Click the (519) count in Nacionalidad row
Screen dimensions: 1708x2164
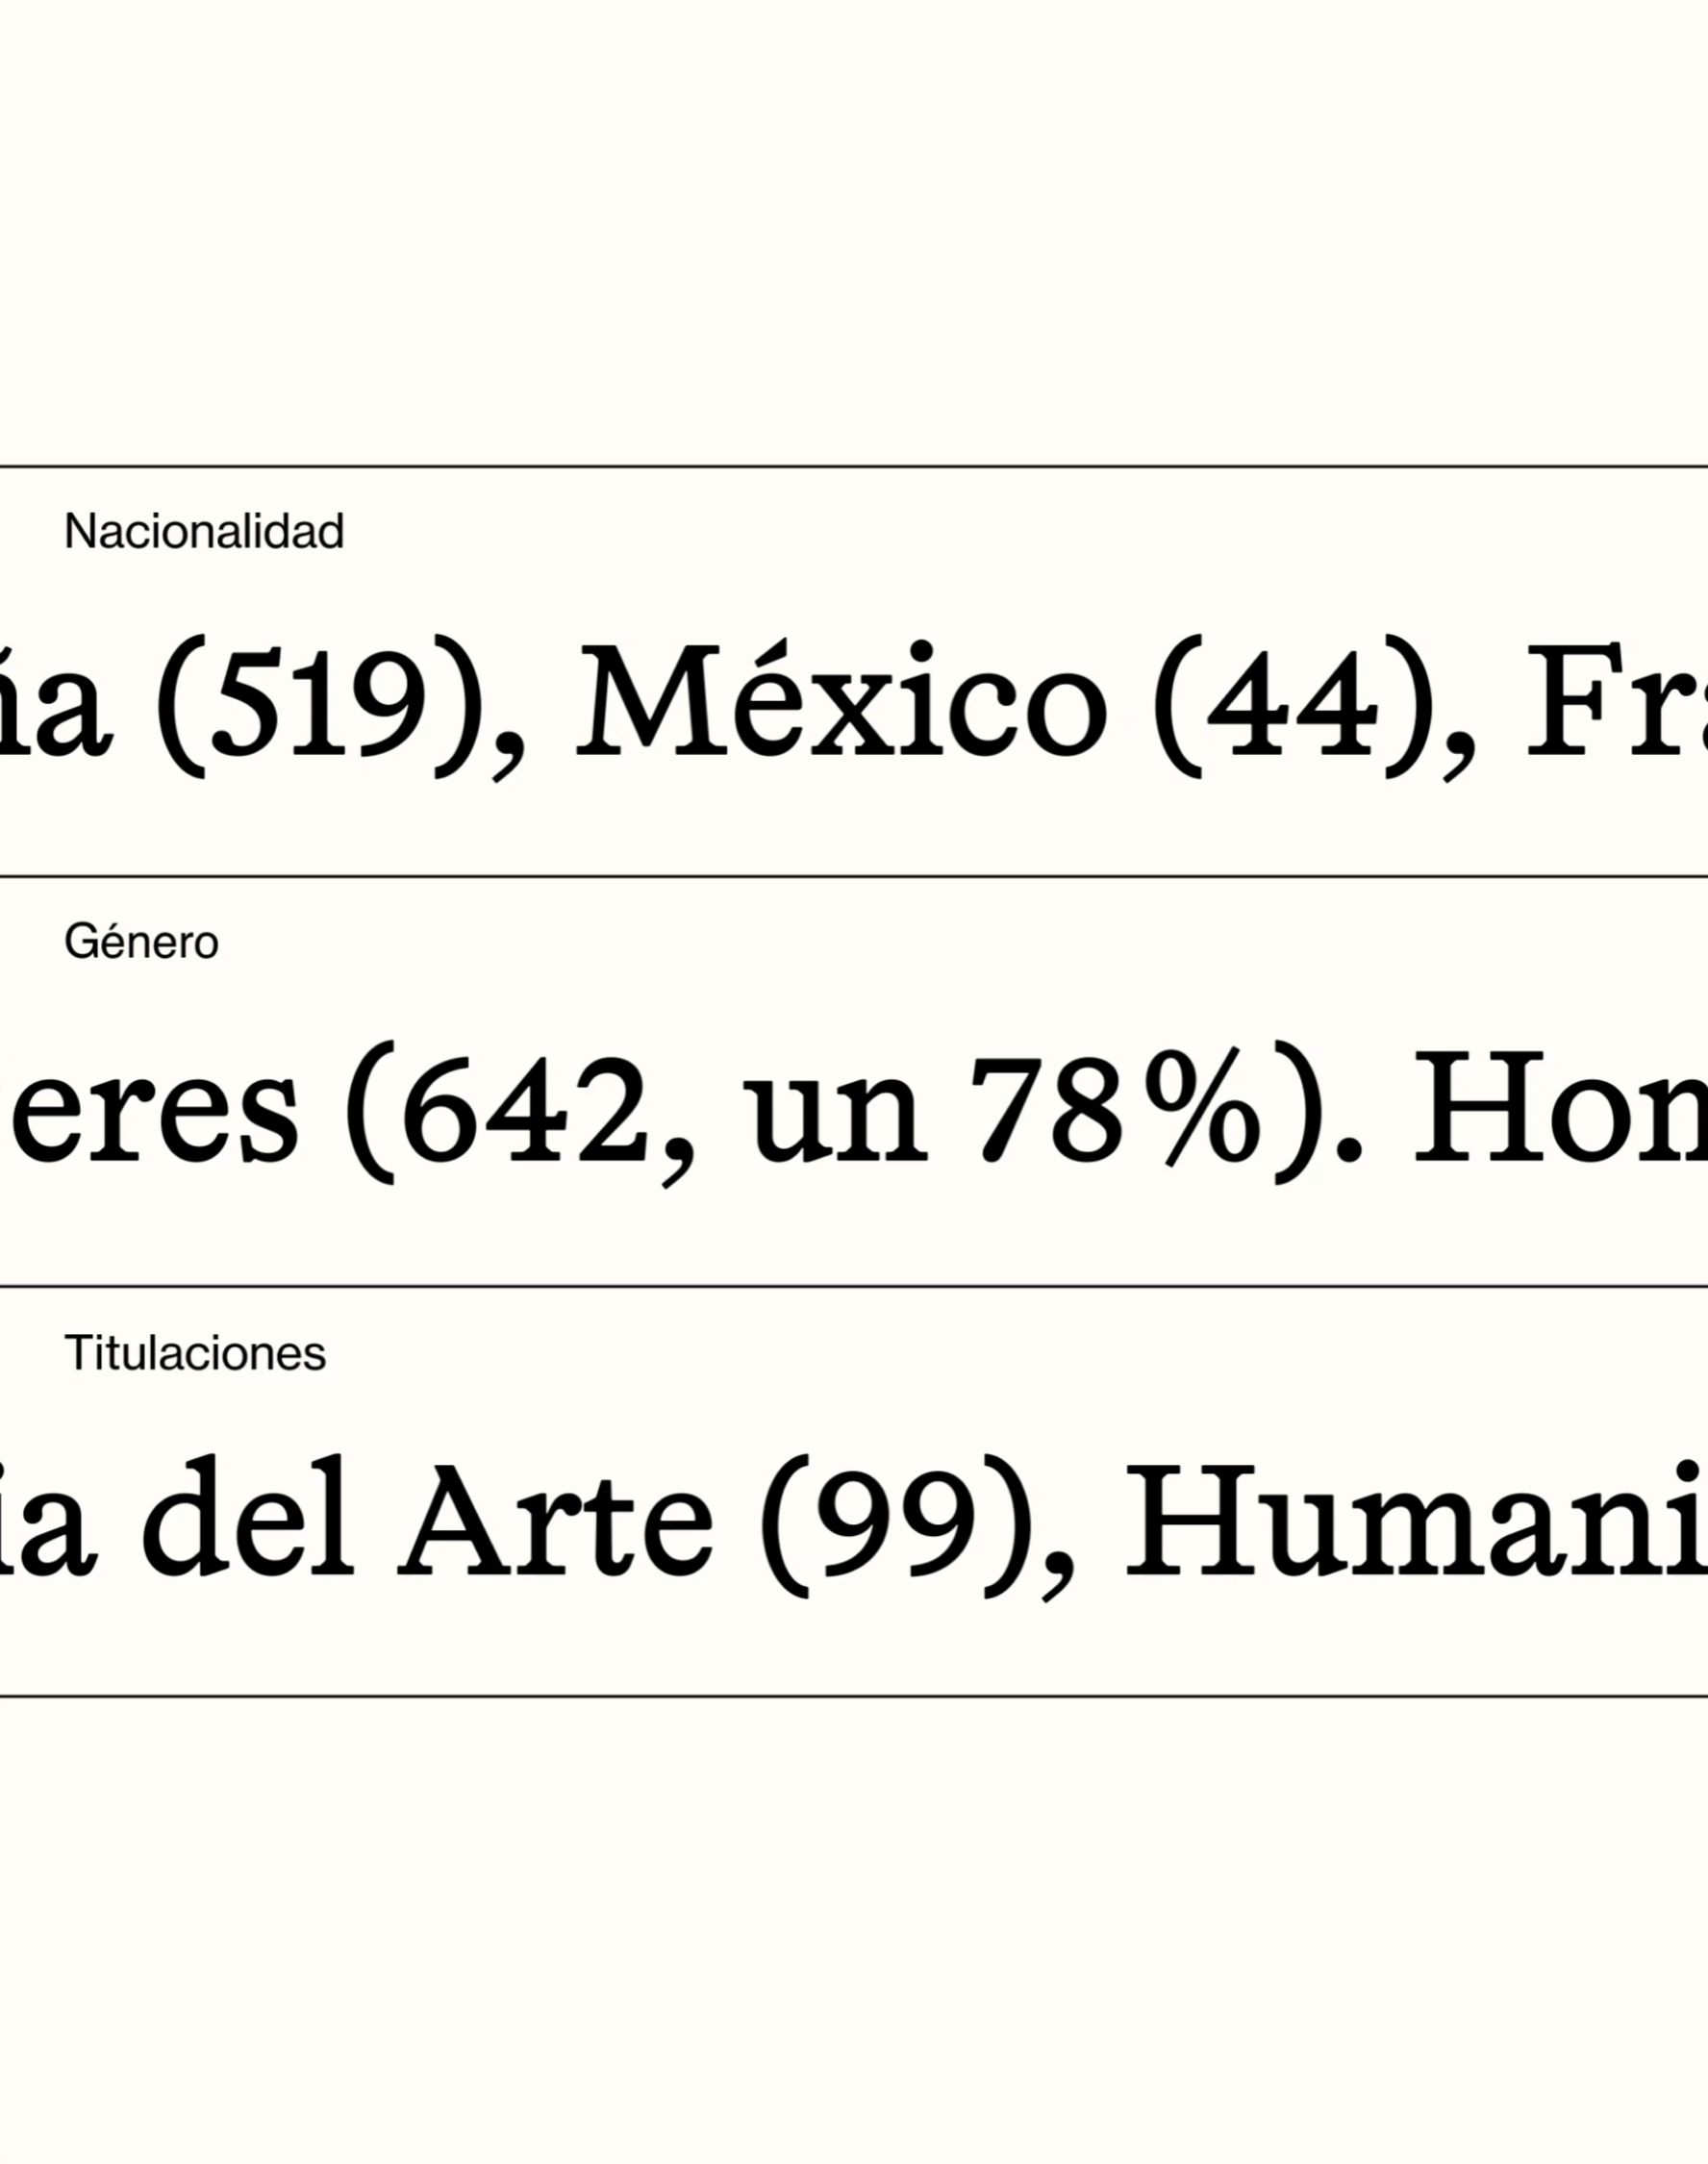(x=320, y=705)
